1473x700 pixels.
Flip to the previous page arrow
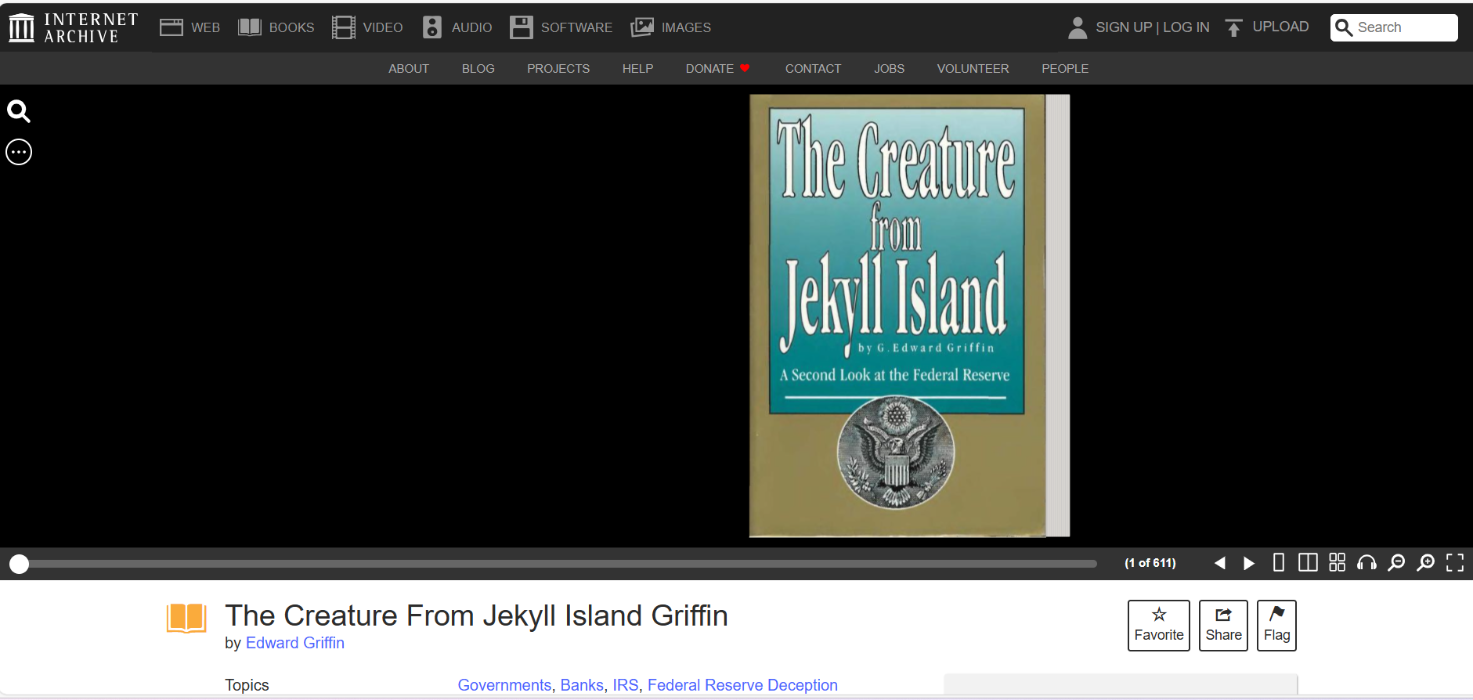[x=1220, y=563]
